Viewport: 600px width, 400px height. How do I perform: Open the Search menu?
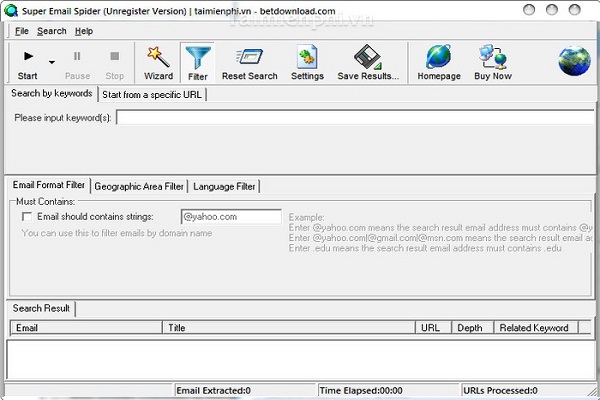click(52, 31)
